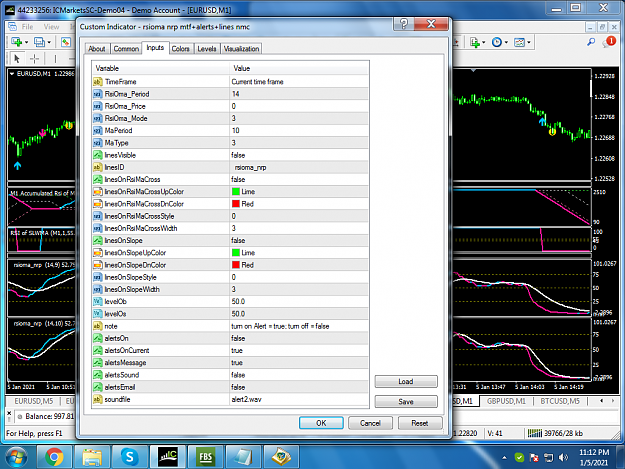Click the search magnifier icon

592,42
